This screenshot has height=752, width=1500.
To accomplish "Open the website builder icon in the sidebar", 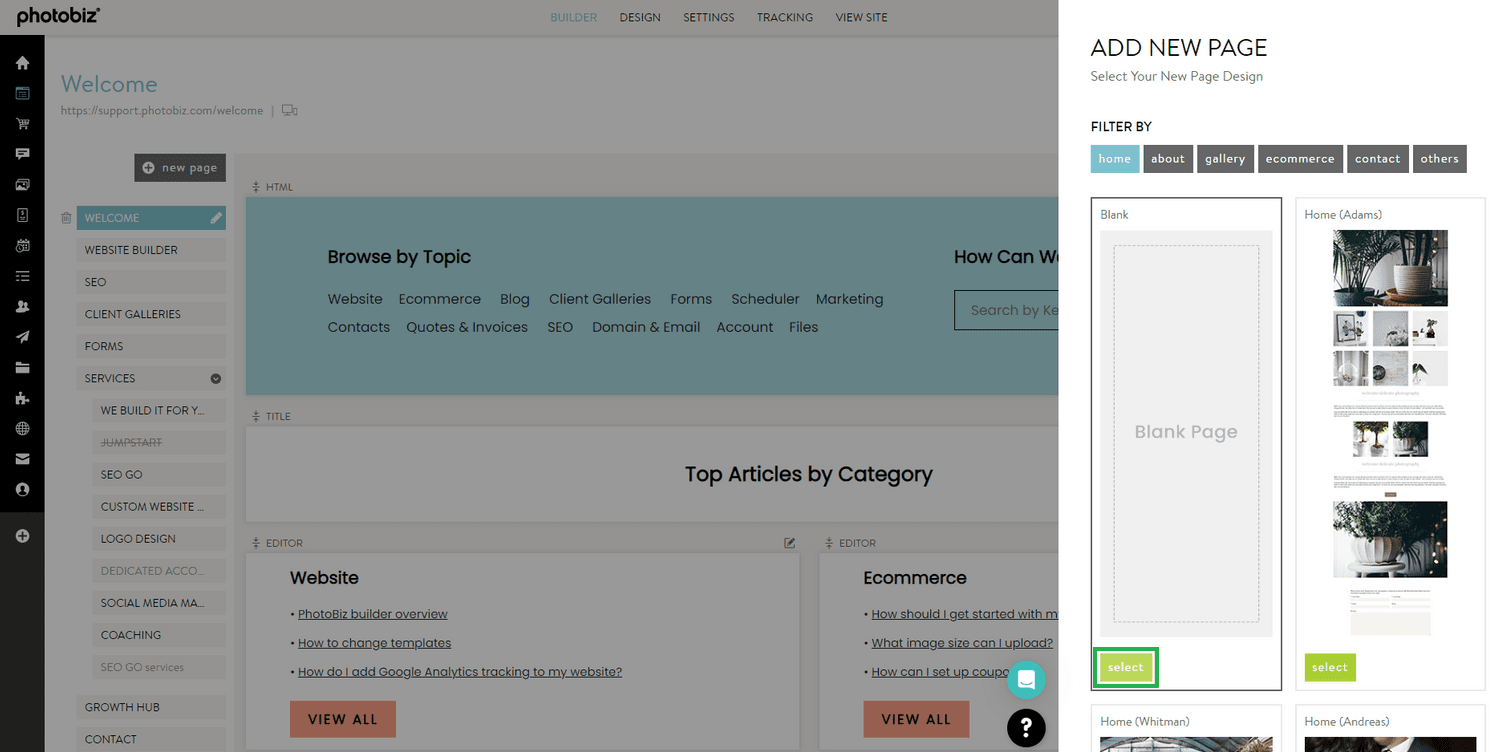I will point(22,93).
